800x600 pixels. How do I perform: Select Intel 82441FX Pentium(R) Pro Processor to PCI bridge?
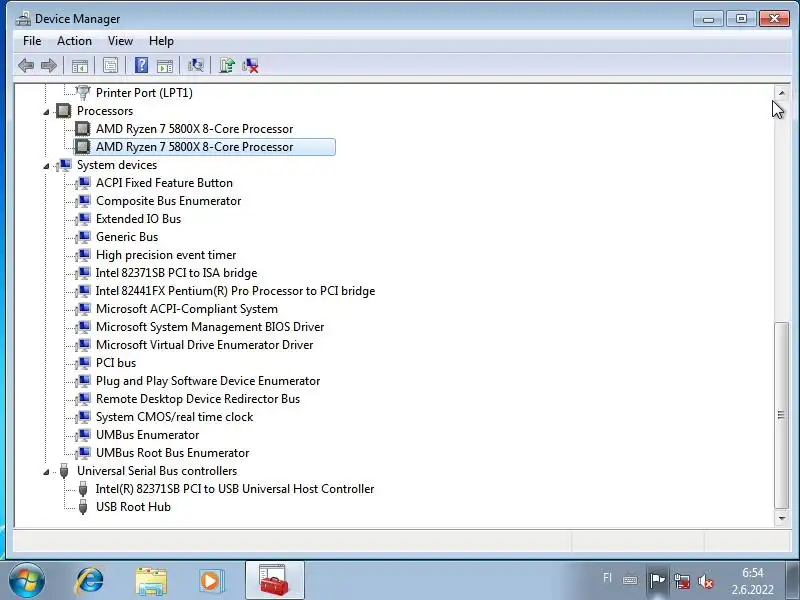235,291
